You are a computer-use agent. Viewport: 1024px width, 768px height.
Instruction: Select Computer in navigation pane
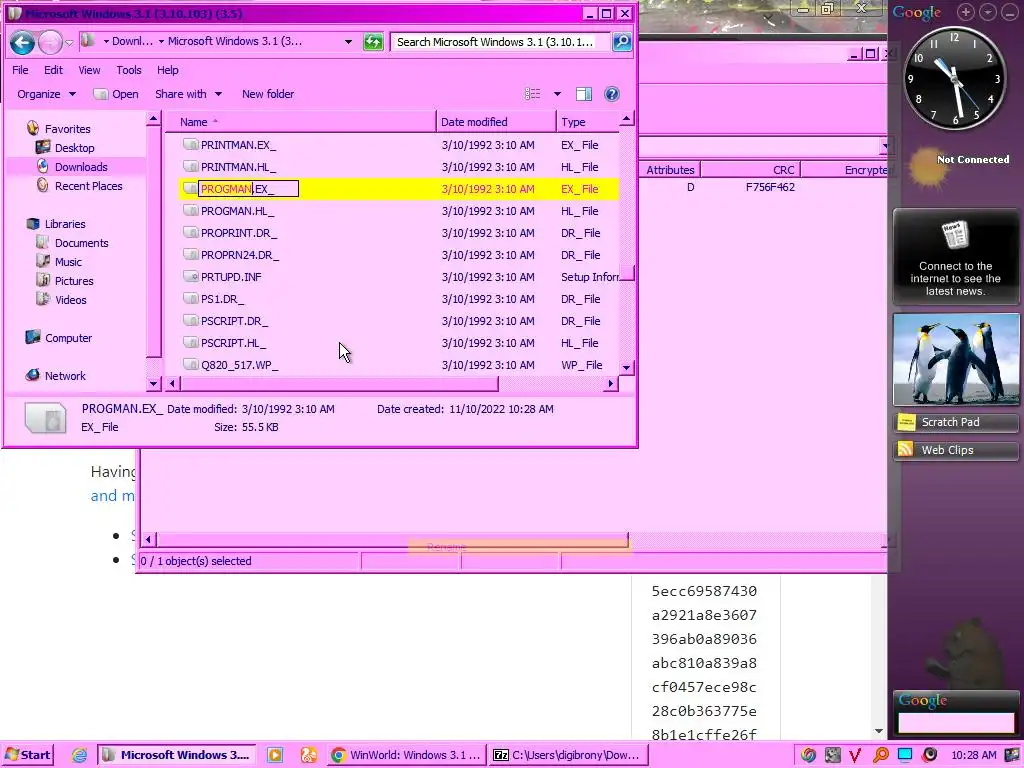(68, 338)
